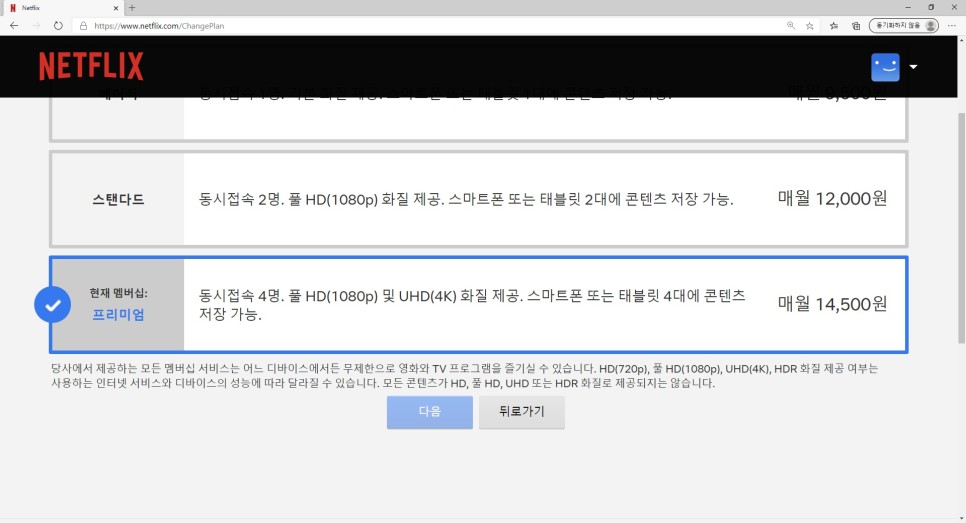Open a new tab with the plus button
The image size is (966, 523).
point(132,8)
